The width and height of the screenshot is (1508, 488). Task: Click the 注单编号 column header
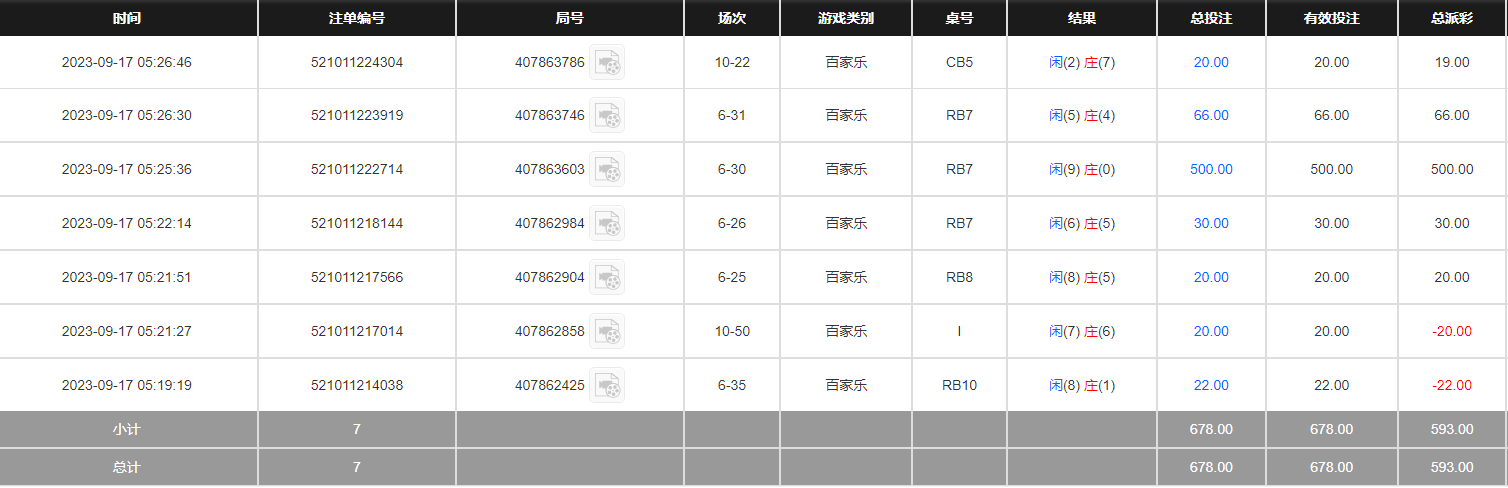357,18
